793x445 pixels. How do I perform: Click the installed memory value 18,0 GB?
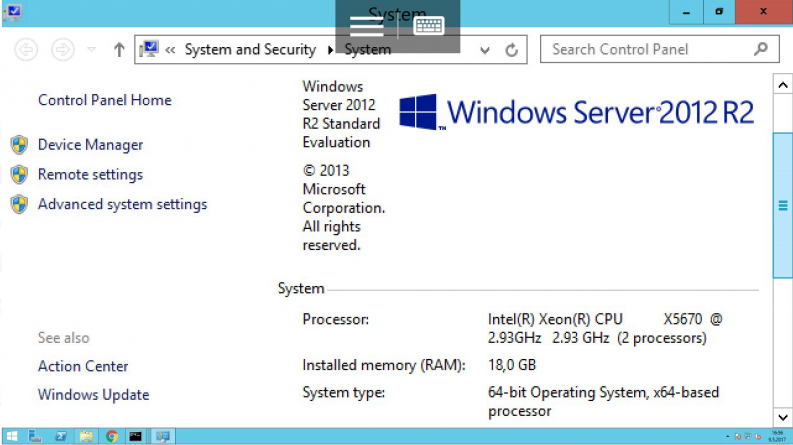point(512,365)
